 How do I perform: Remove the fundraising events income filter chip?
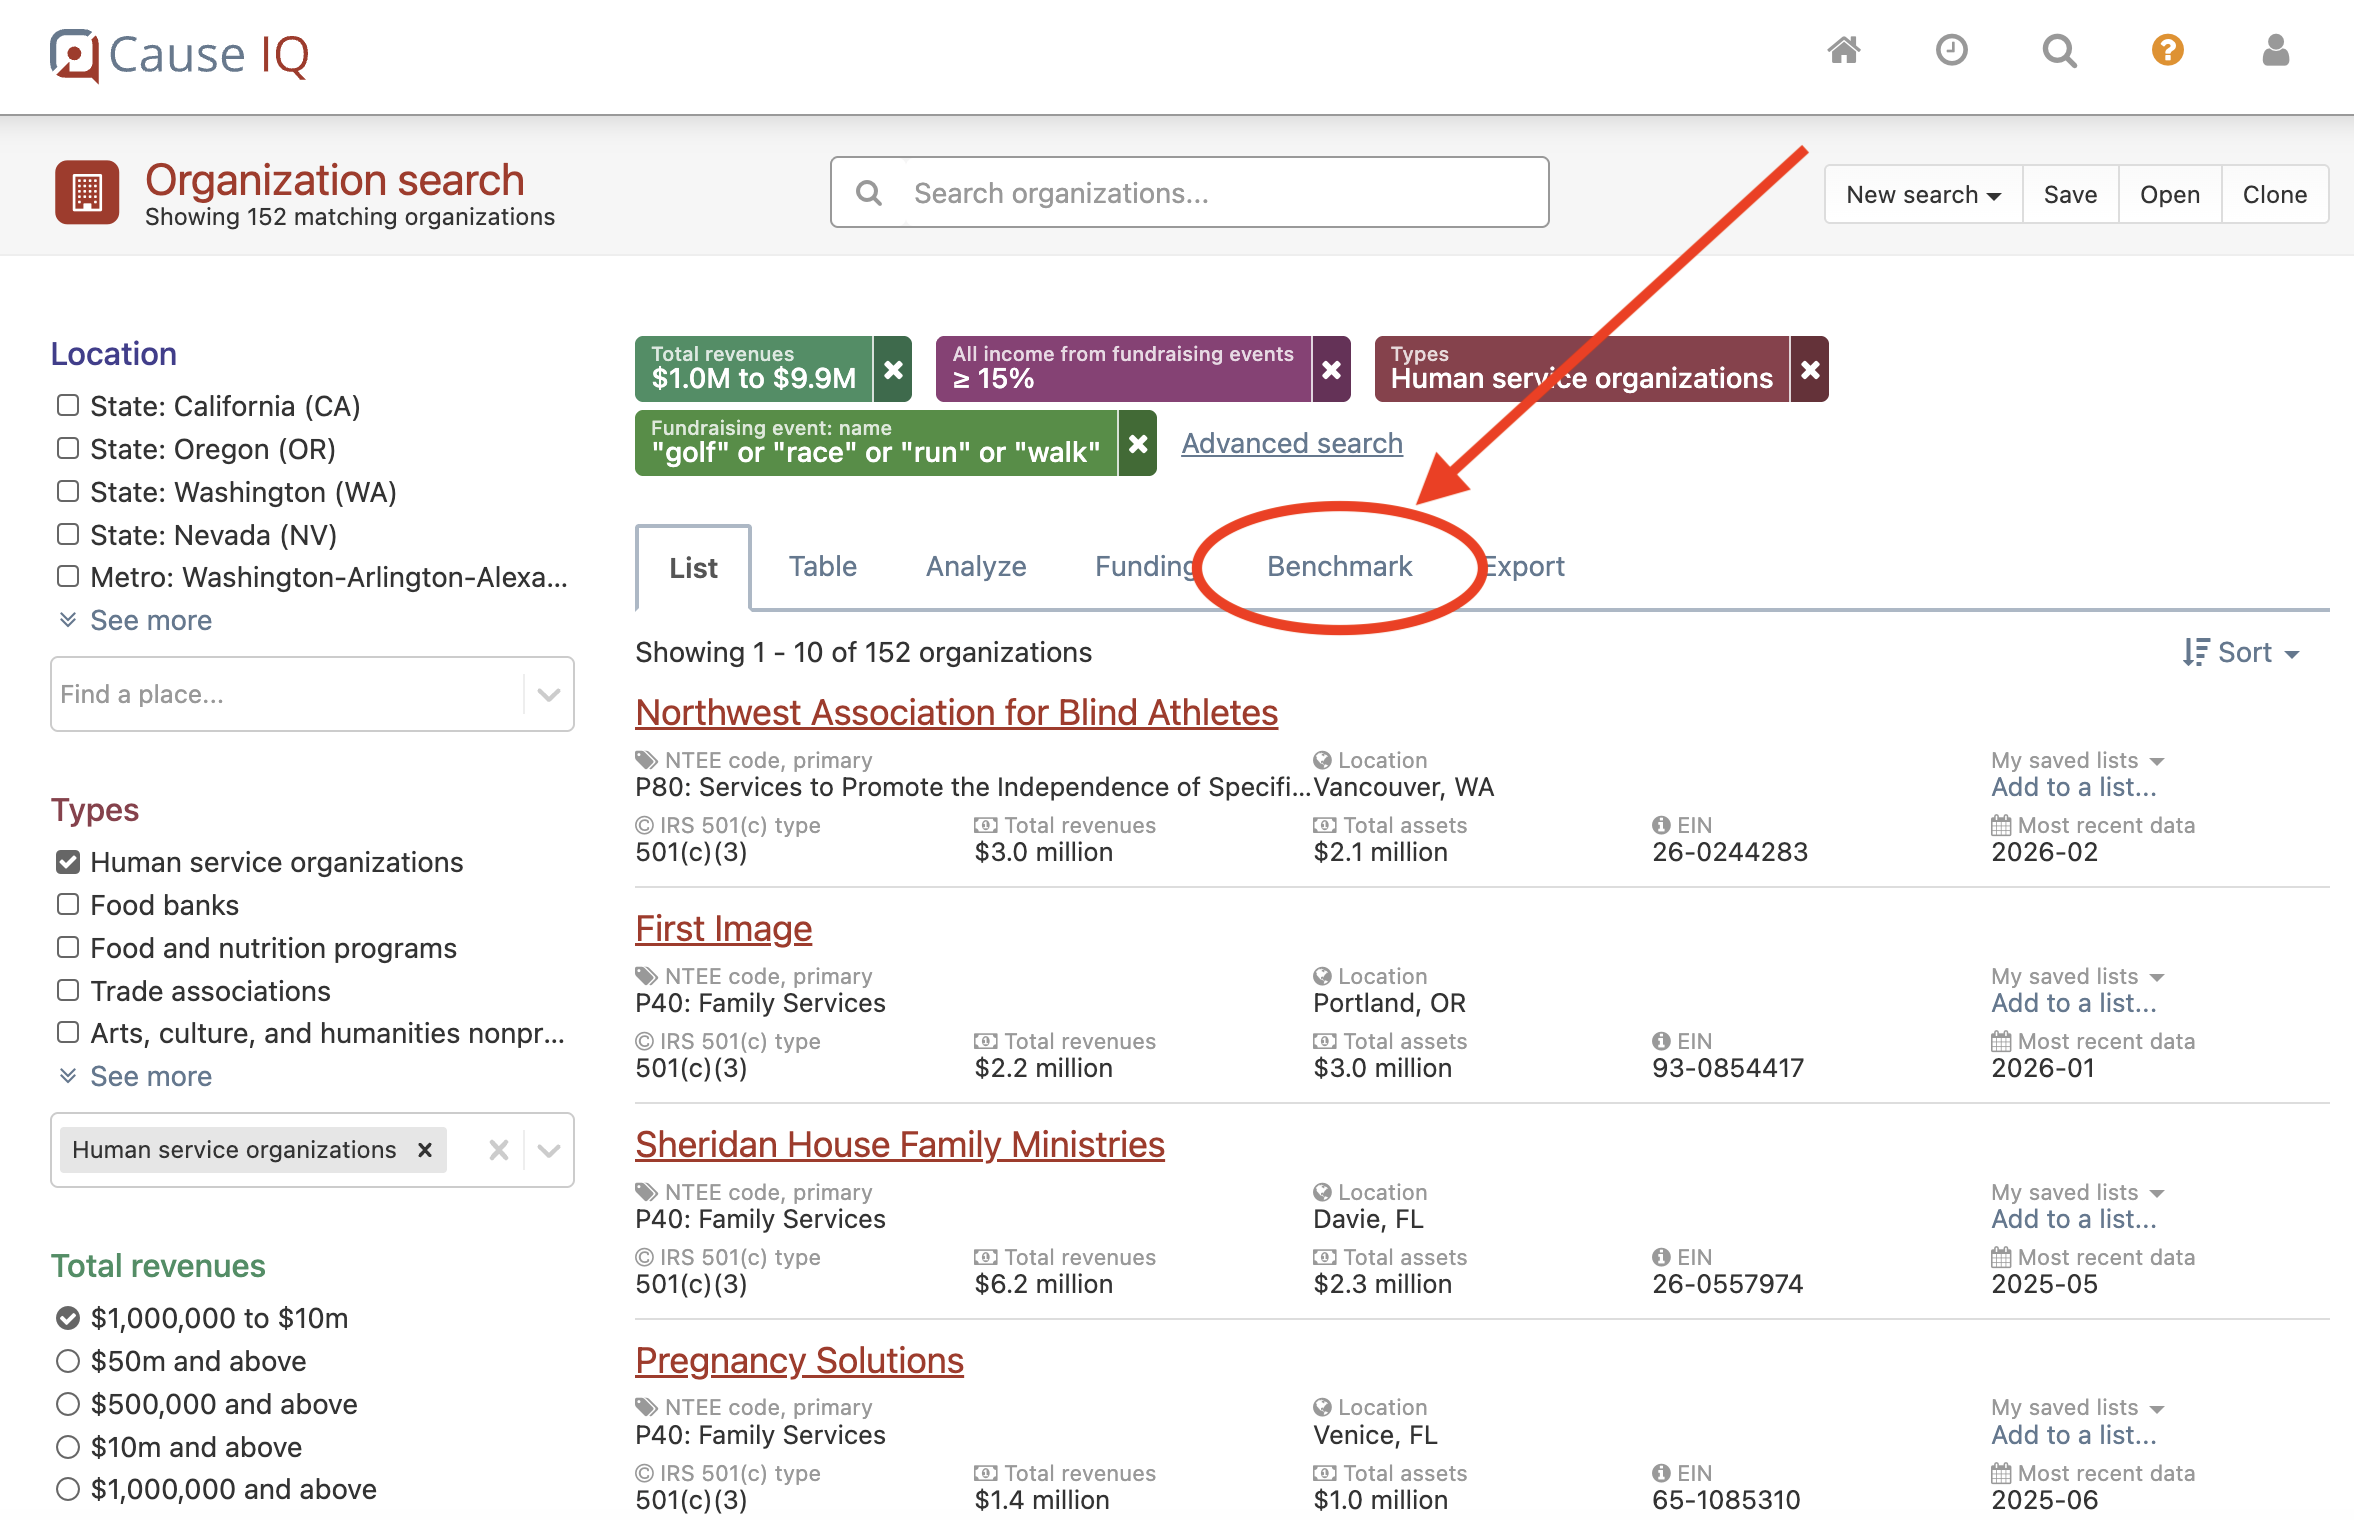point(1331,369)
